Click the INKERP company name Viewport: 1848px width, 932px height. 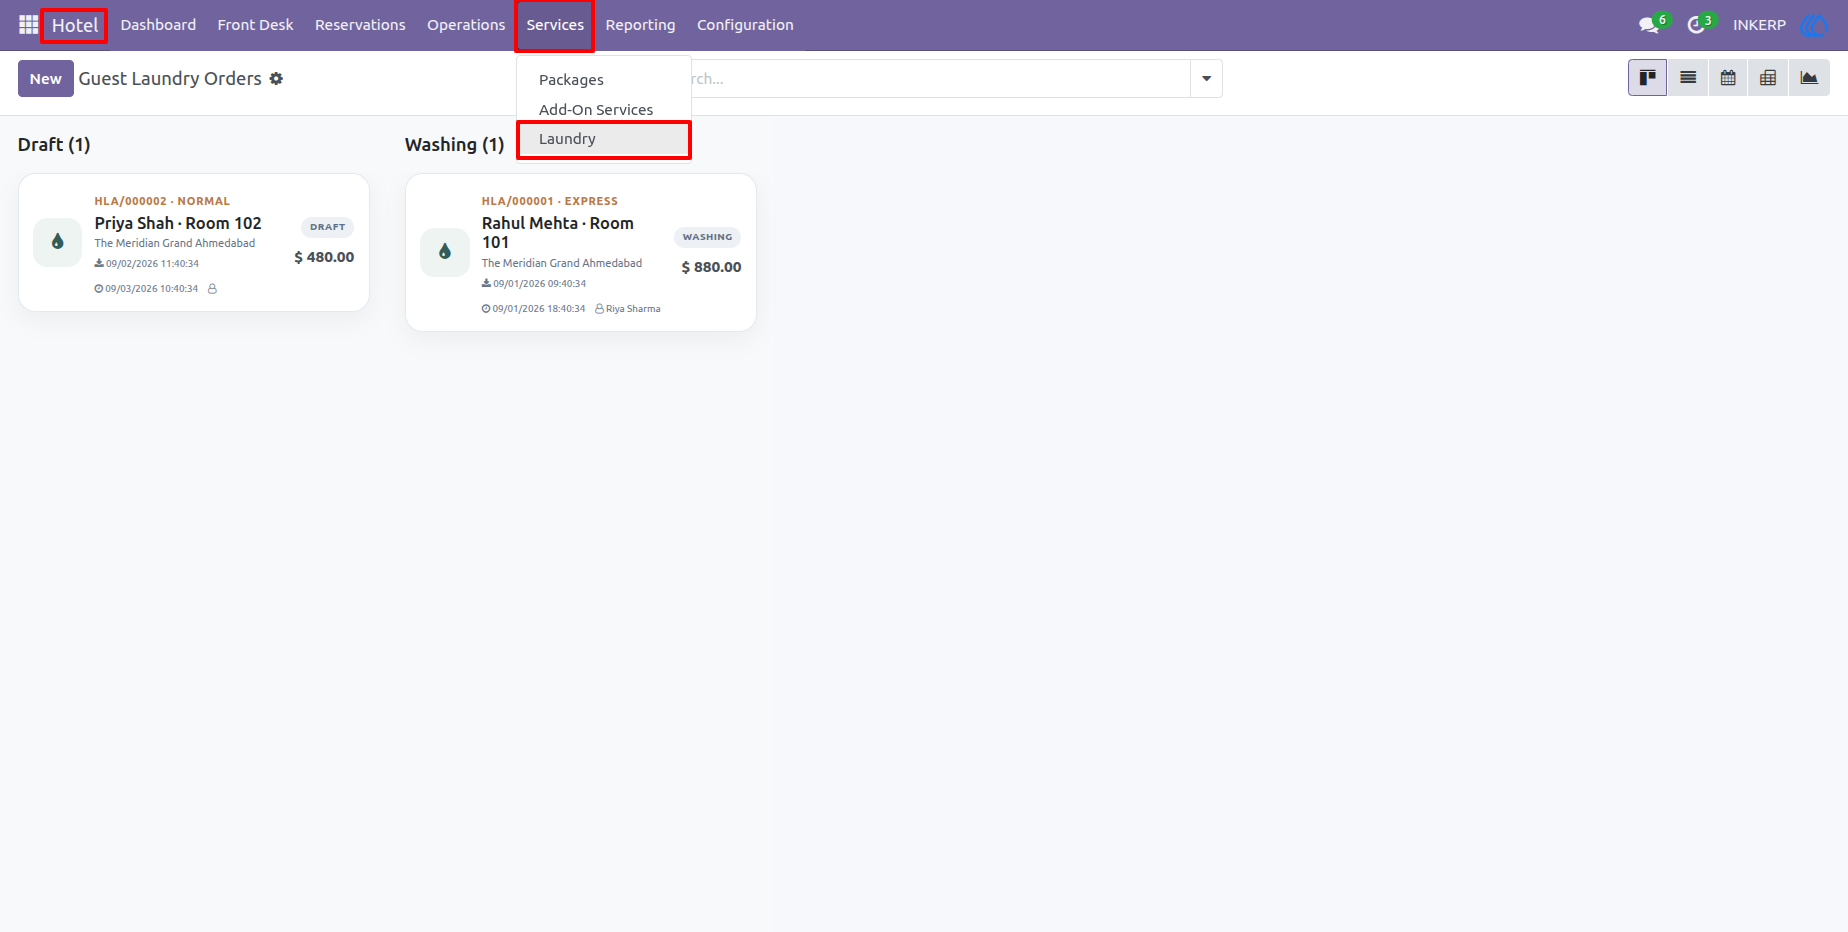1759,25
